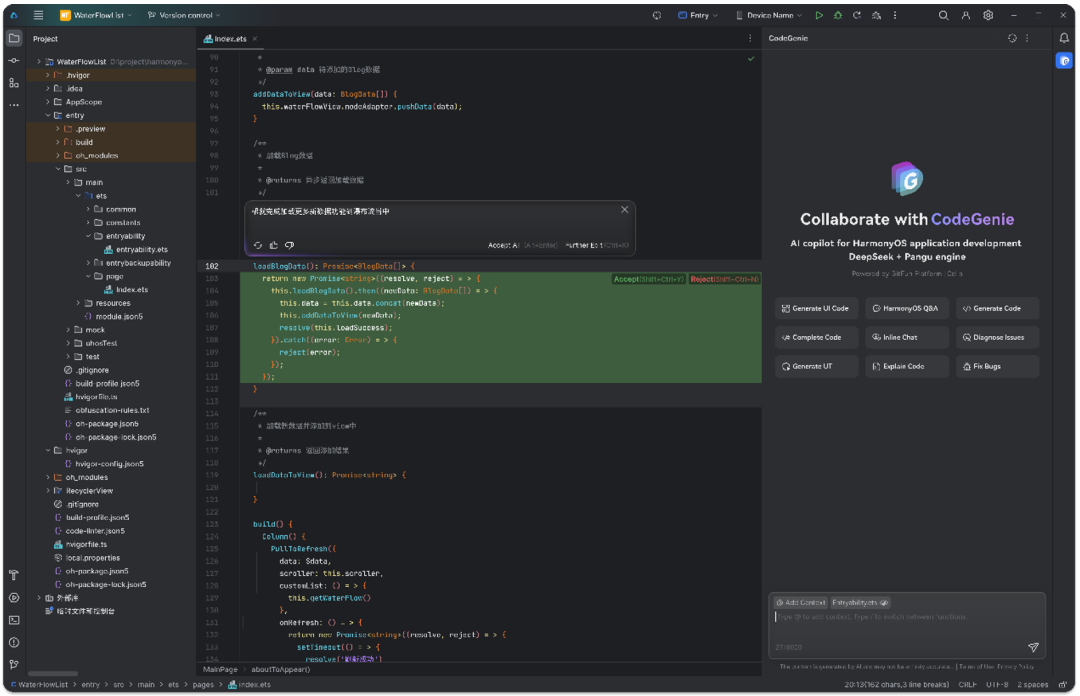This screenshot has width=1080, height=696.
Task: Close the Index.ets tab
Action: coord(254,39)
